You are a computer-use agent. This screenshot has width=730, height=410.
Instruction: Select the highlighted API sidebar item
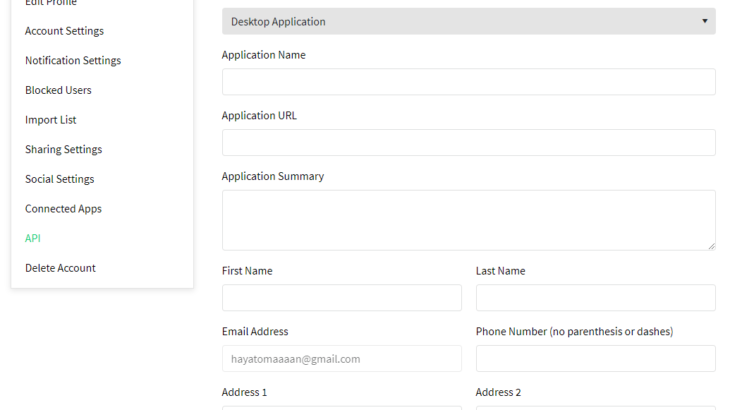click(33, 238)
